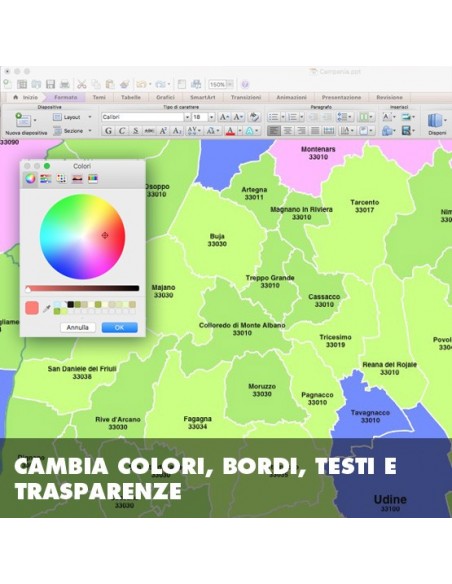The width and height of the screenshot is (452, 584).
Task: Pick a color with eyedropper tool
Action: [47, 308]
